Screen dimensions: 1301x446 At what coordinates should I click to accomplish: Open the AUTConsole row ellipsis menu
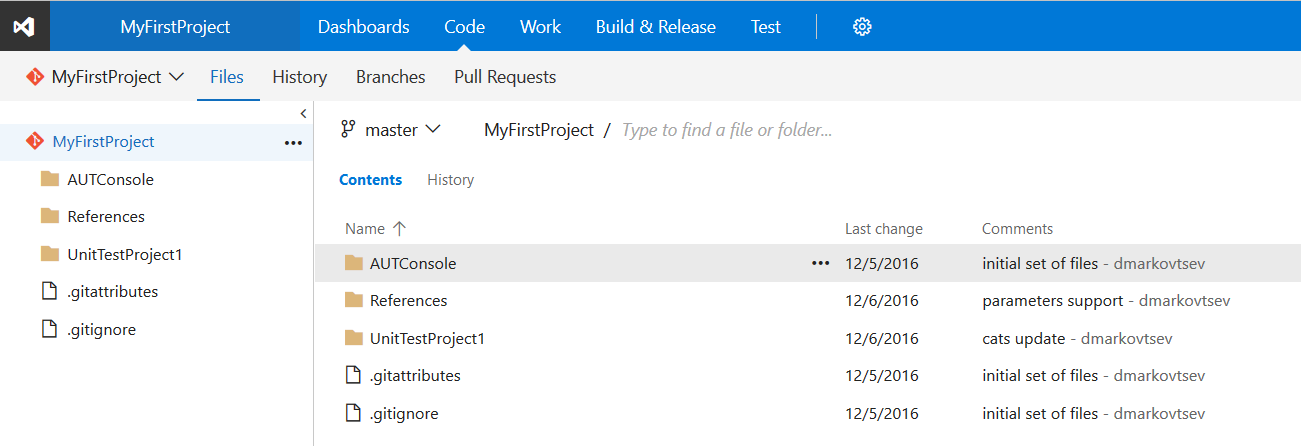(x=820, y=264)
